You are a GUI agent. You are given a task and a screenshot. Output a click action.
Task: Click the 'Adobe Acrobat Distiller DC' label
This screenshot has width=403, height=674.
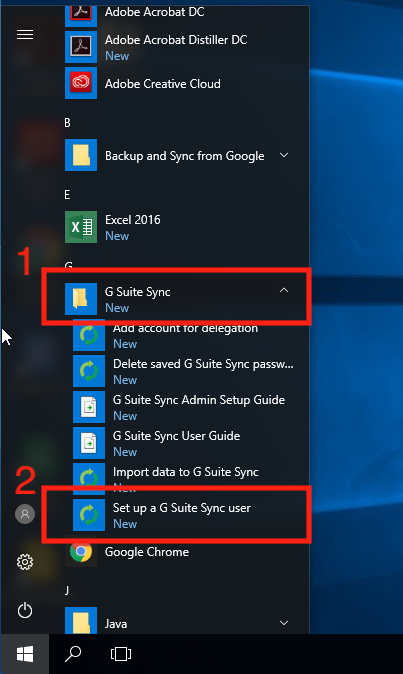176,40
